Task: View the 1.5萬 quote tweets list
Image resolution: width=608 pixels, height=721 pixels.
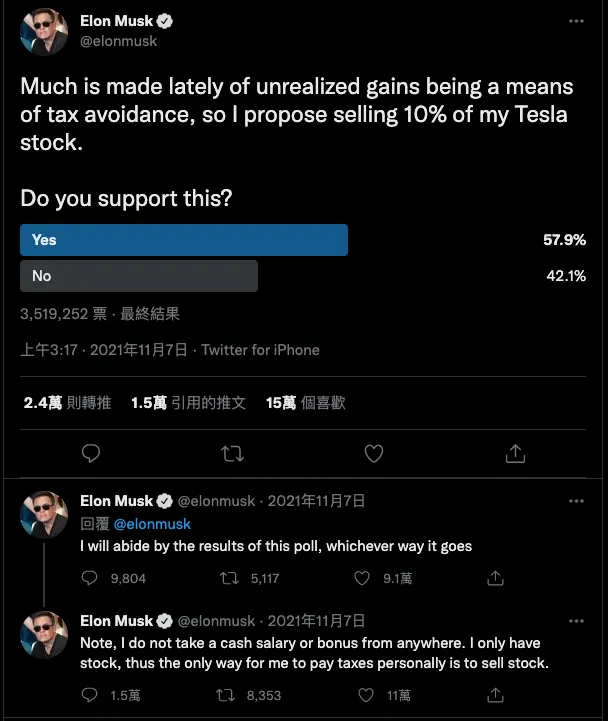Action: pos(188,403)
